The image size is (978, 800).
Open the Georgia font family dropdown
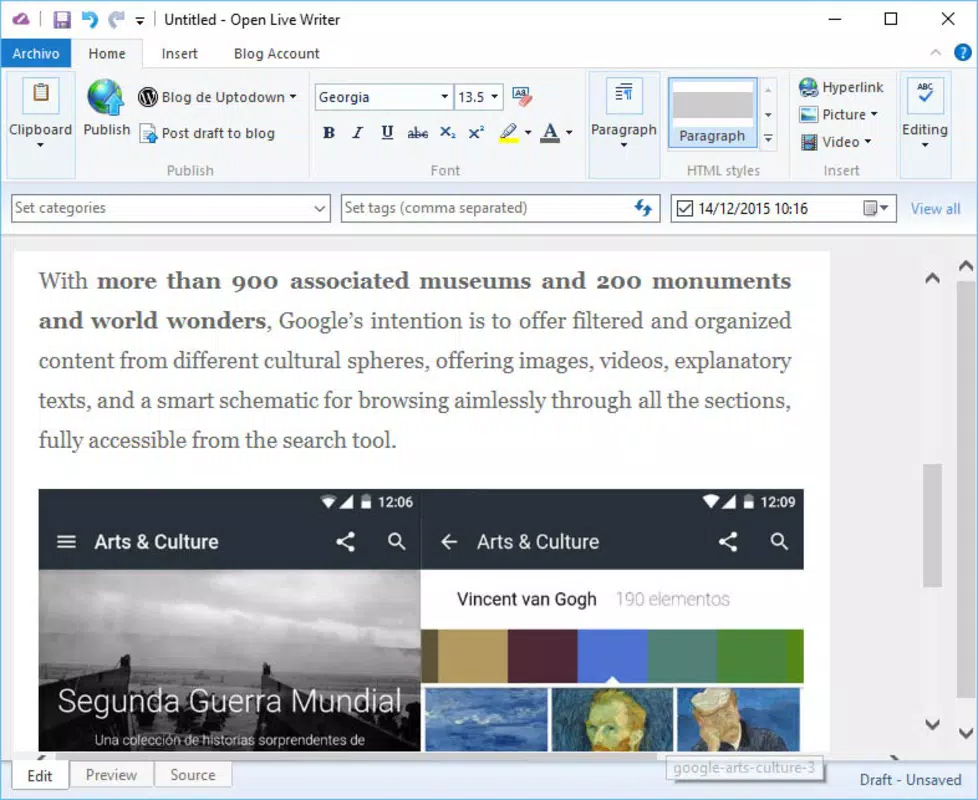(445, 97)
